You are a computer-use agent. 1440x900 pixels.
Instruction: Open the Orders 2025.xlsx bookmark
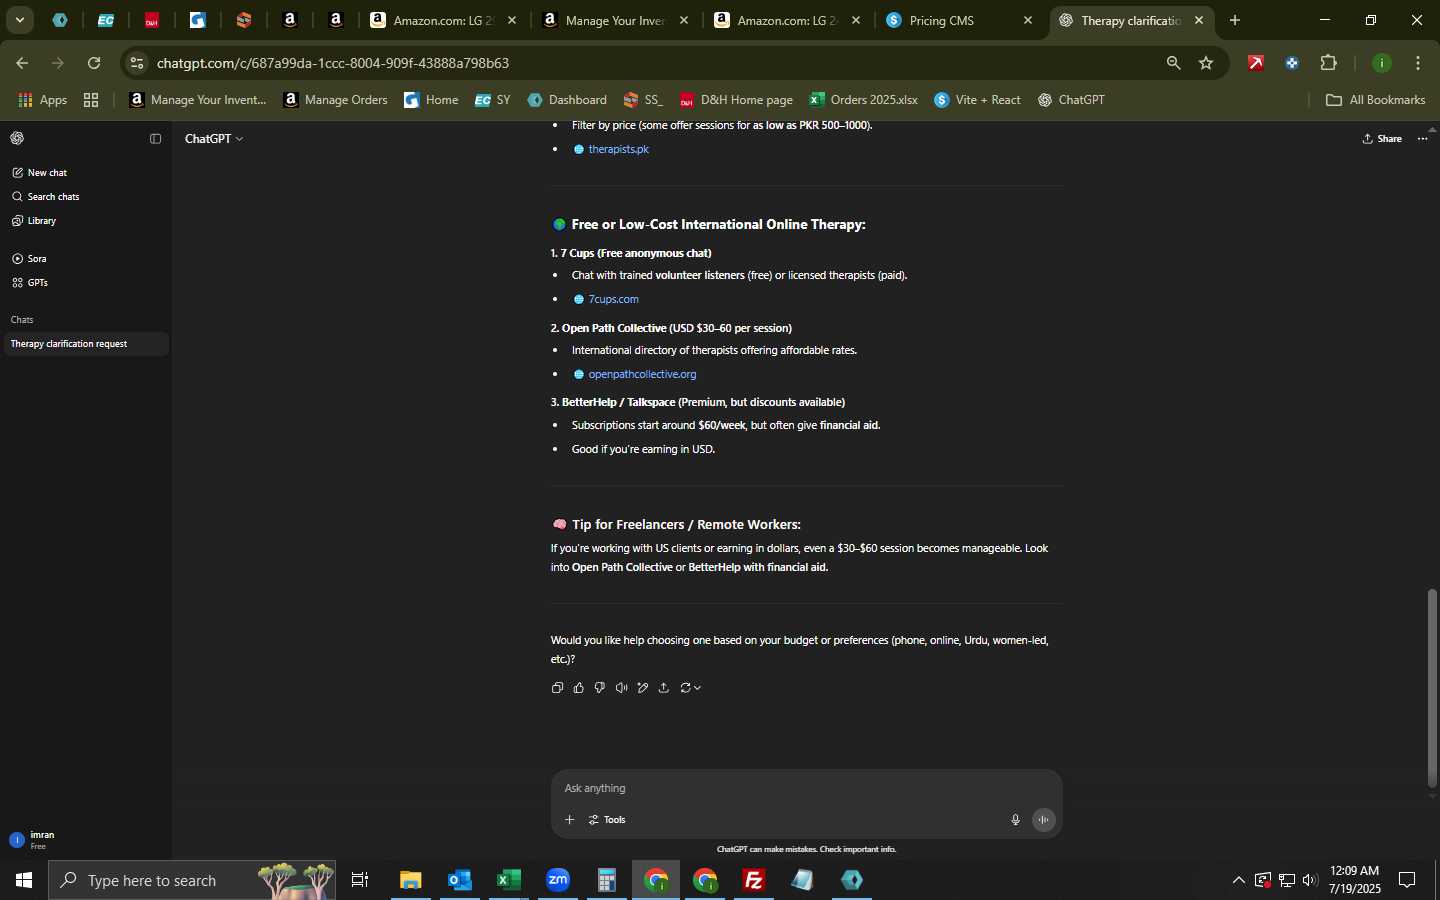click(x=864, y=100)
